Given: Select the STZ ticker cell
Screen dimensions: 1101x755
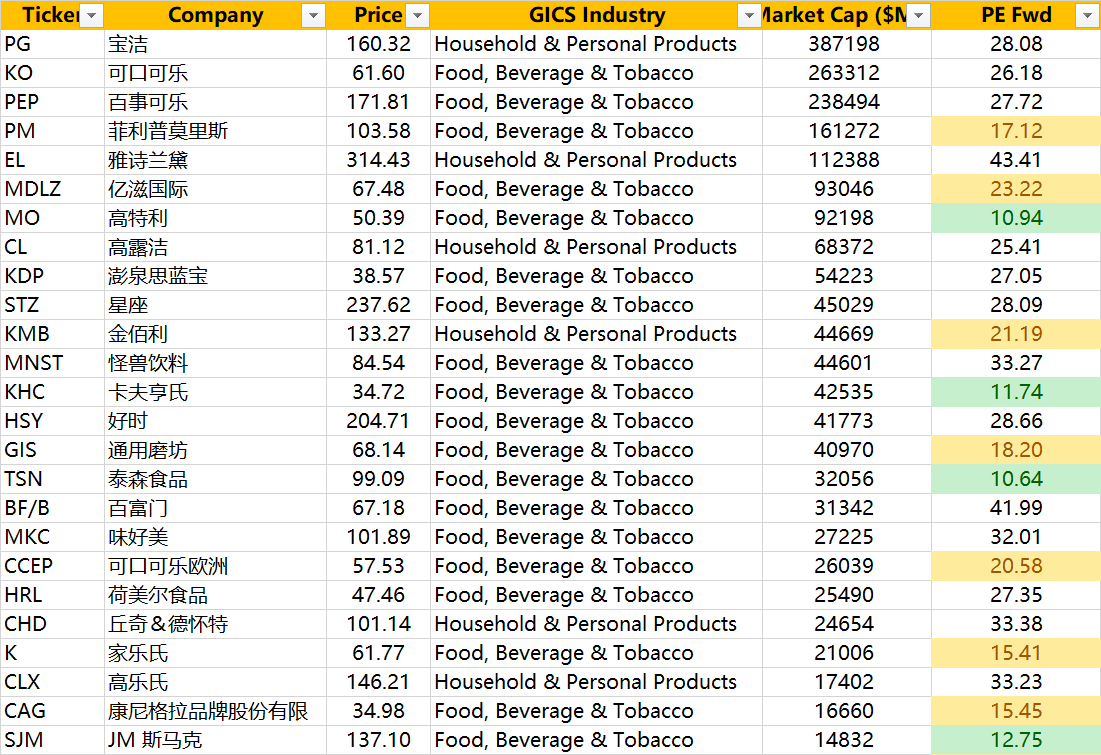Looking at the screenshot, I should (53, 306).
